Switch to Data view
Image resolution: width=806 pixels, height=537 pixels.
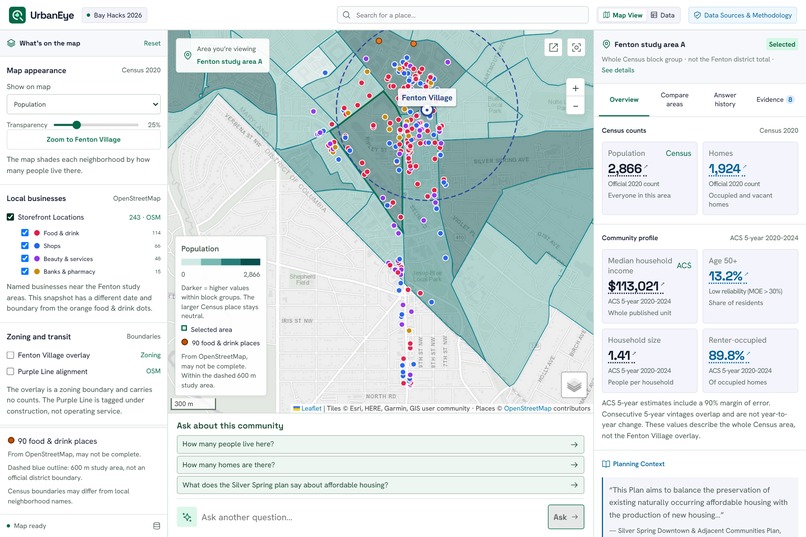pos(663,15)
